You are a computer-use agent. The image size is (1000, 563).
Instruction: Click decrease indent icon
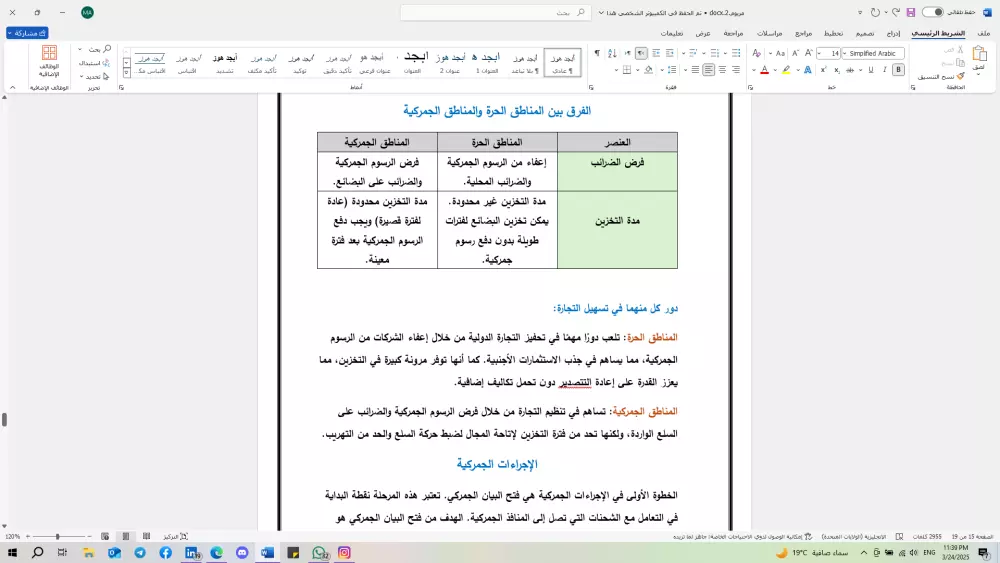[670, 54]
